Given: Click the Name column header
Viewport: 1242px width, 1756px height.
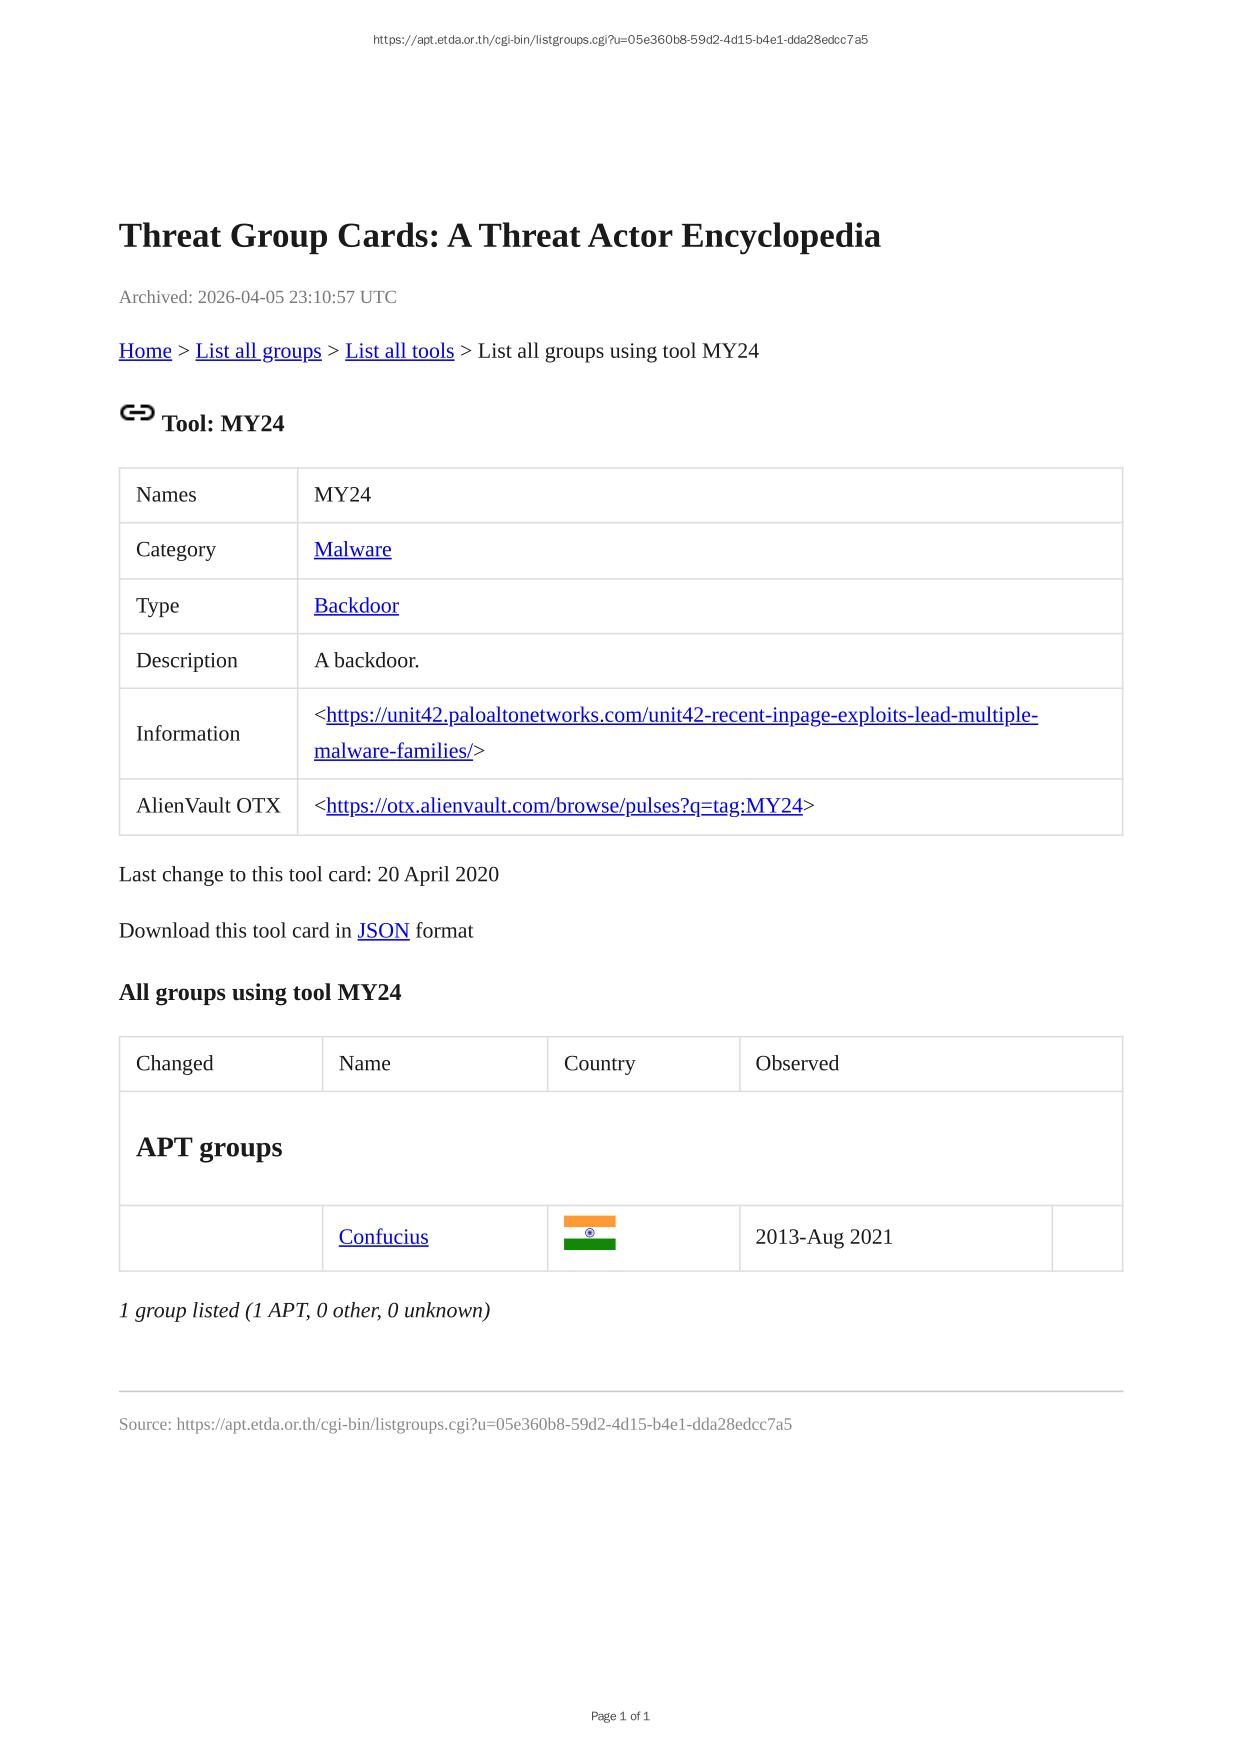Looking at the screenshot, I should [364, 1064].
